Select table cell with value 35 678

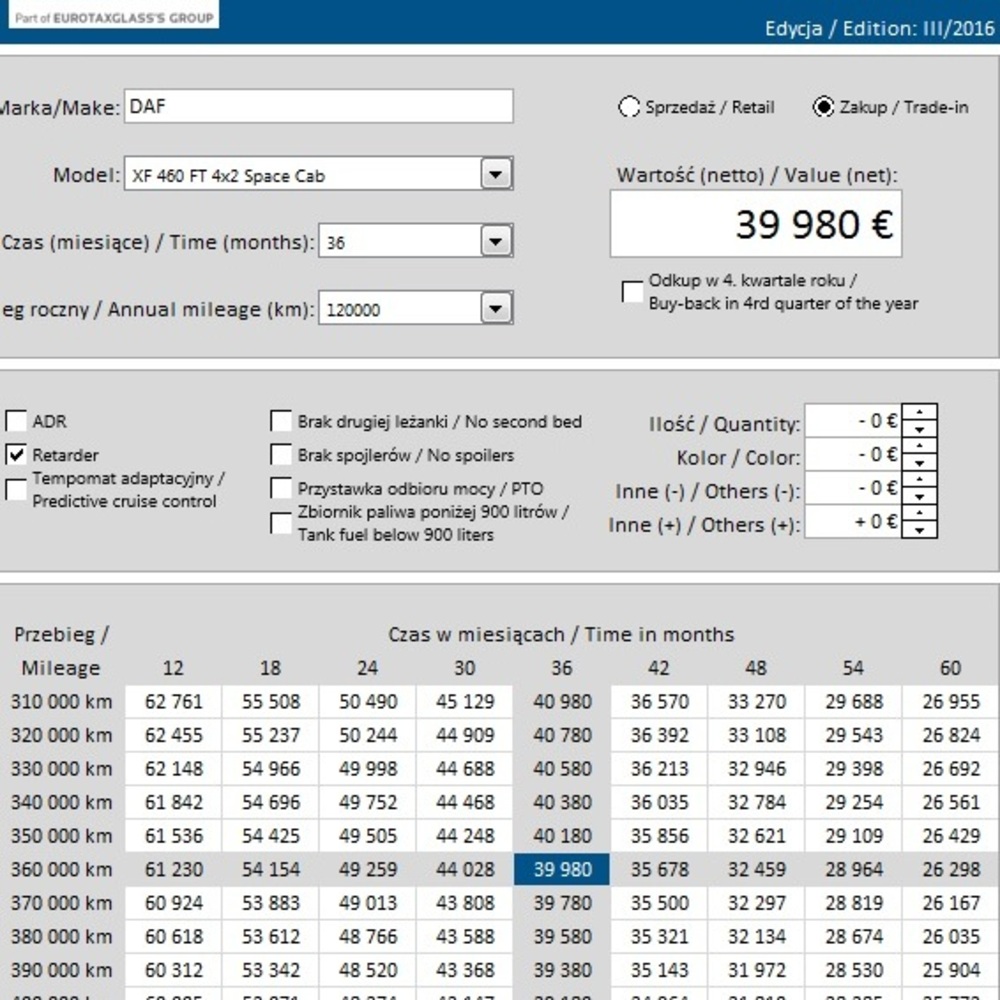coord(659,869)
